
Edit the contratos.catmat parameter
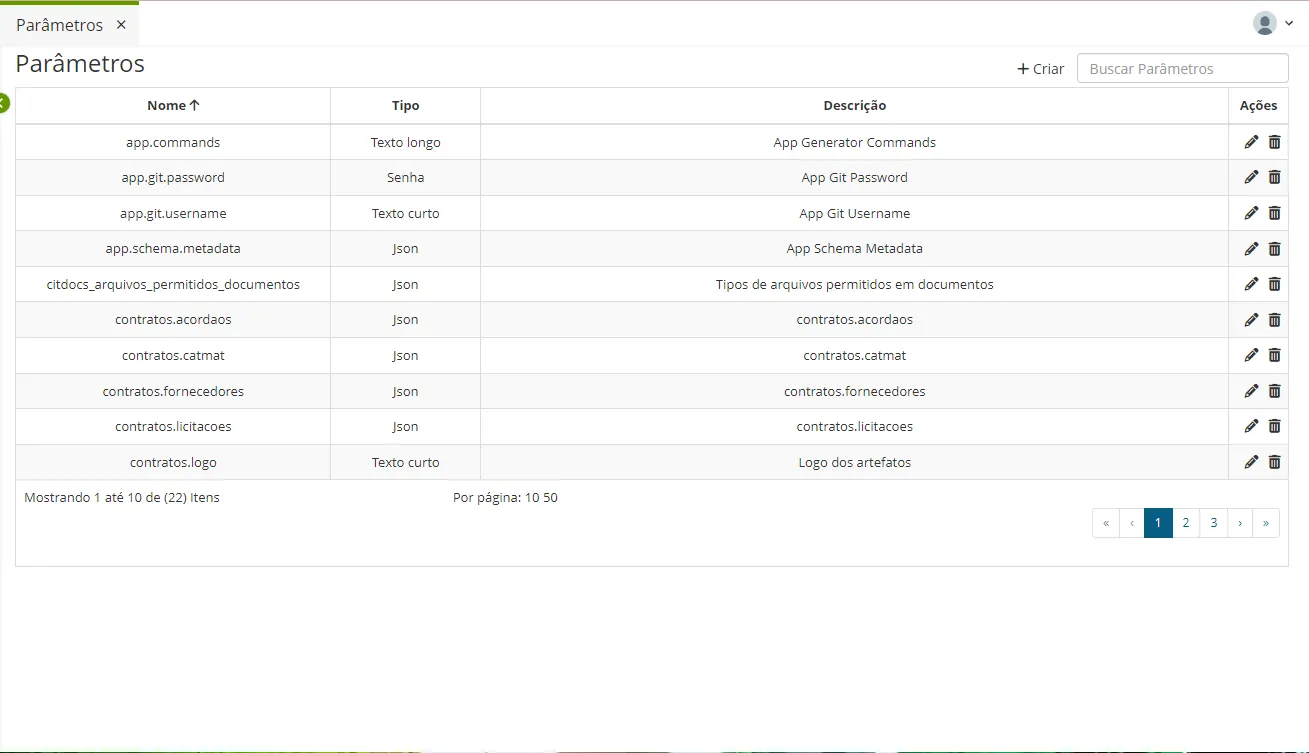[x=1251, y=355]
